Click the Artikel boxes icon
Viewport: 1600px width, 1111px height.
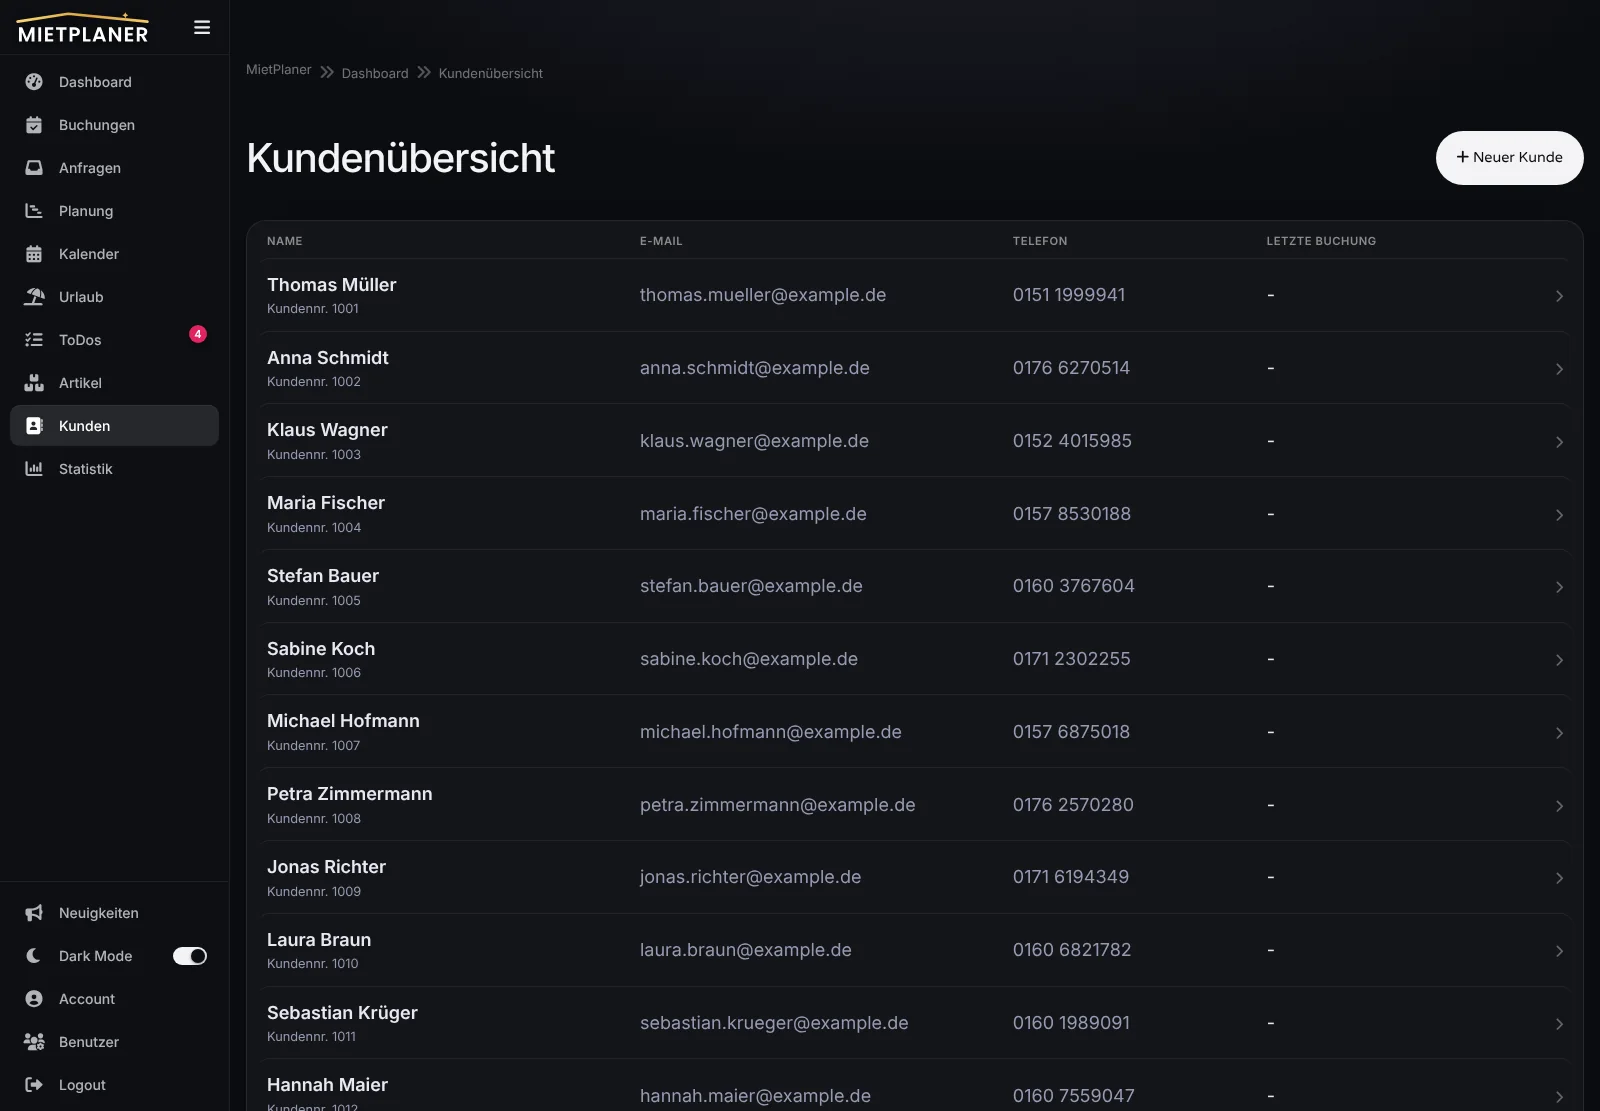tap(34, 383)
